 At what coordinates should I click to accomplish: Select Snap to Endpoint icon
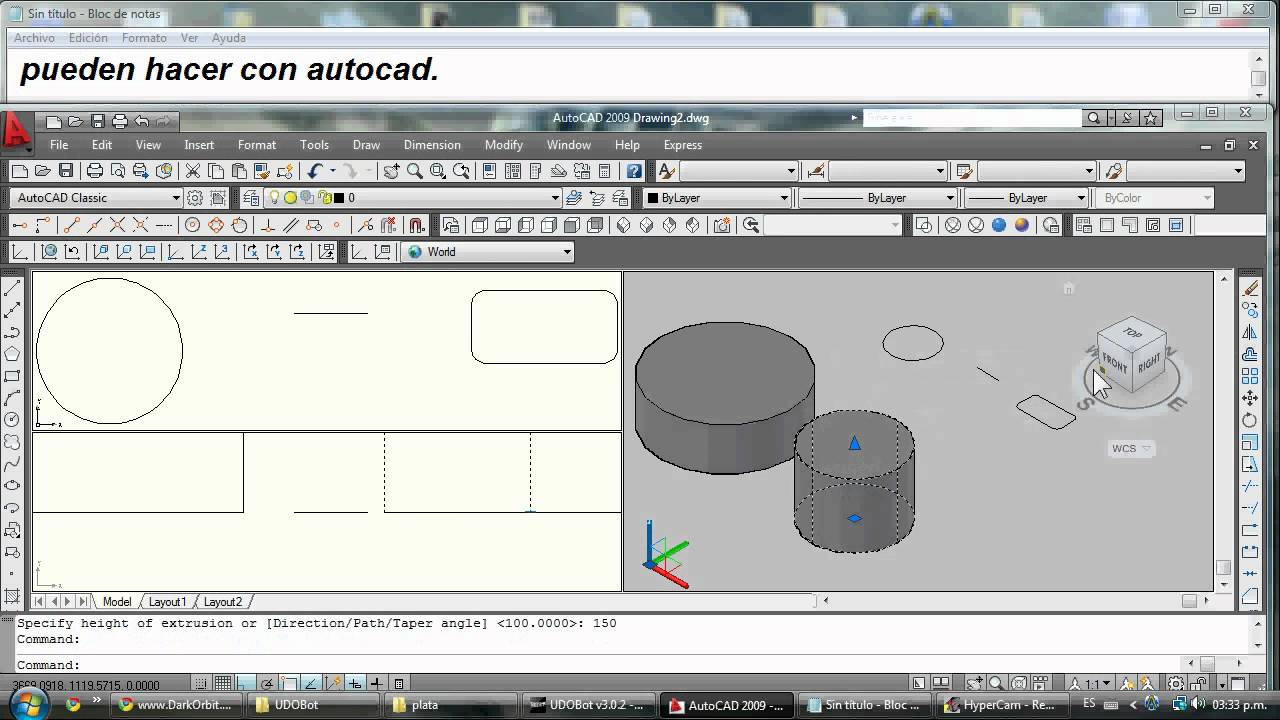71,225
